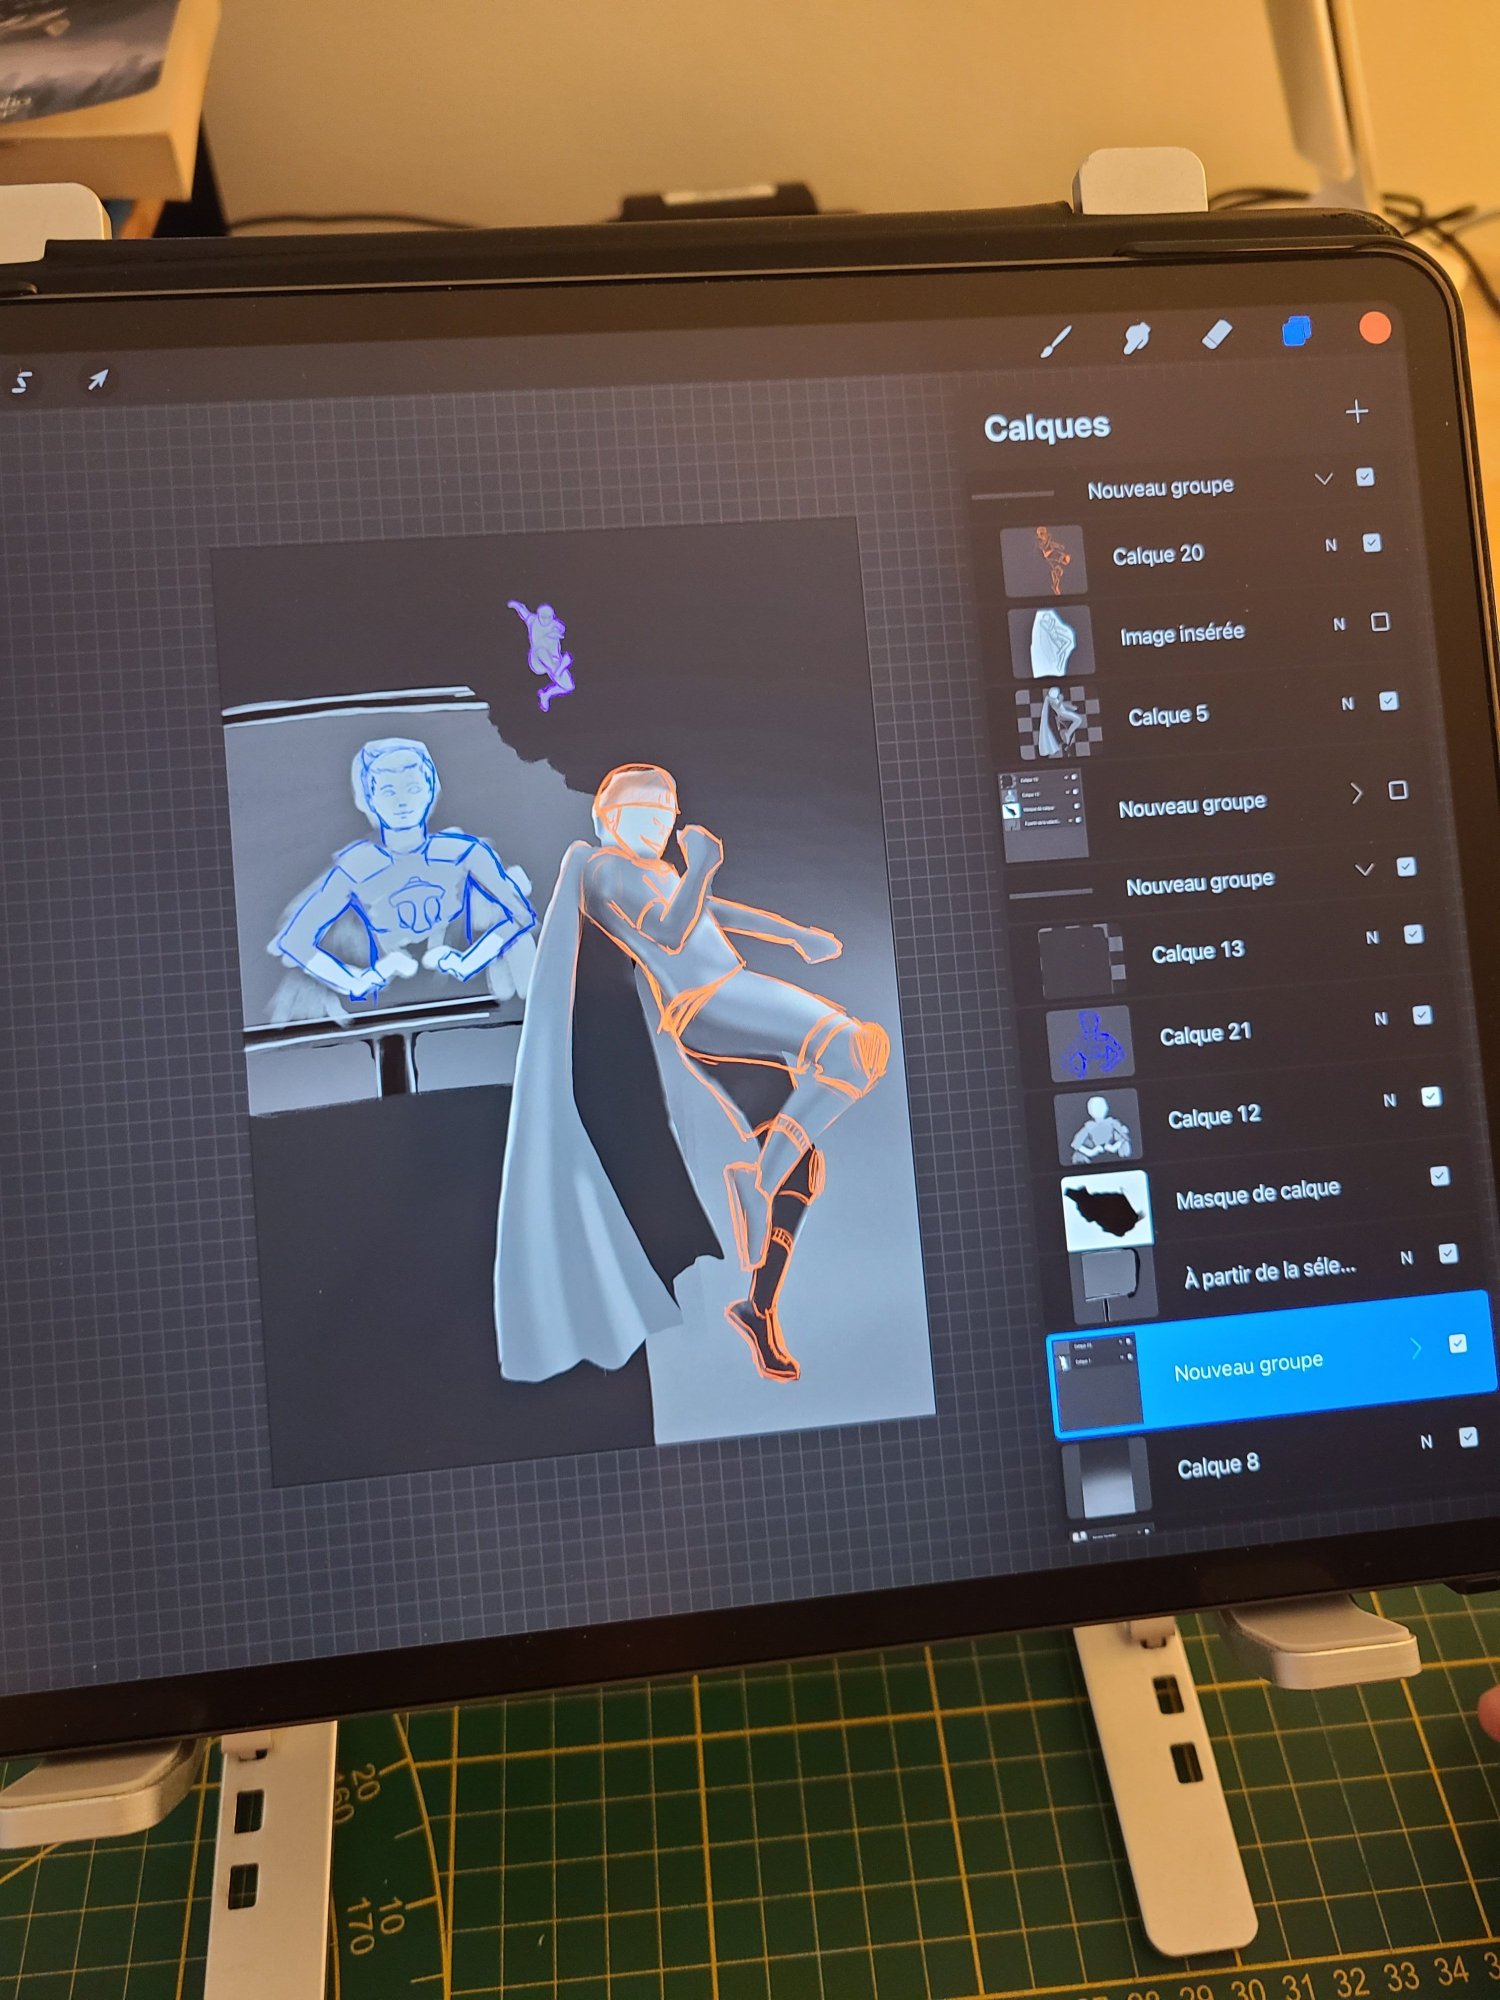Expand the collapsed Nouveau groupe

(x=1356, y=793)
